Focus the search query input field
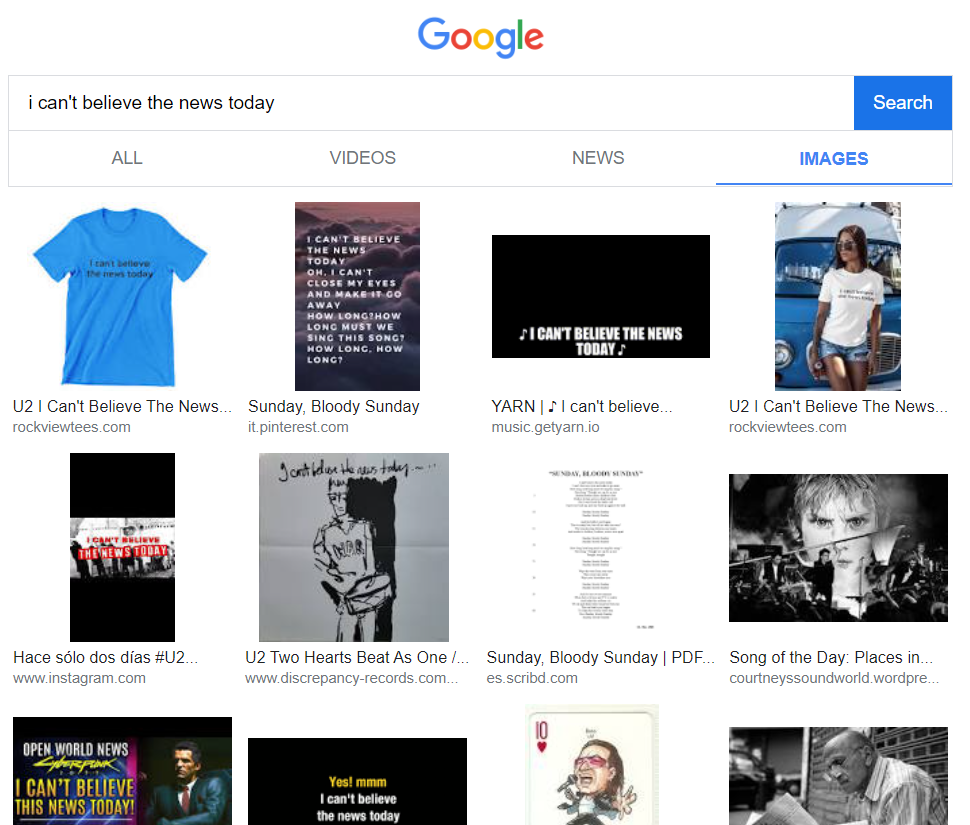970x825 pixels. pyautogui.click(x=430, y=102)
